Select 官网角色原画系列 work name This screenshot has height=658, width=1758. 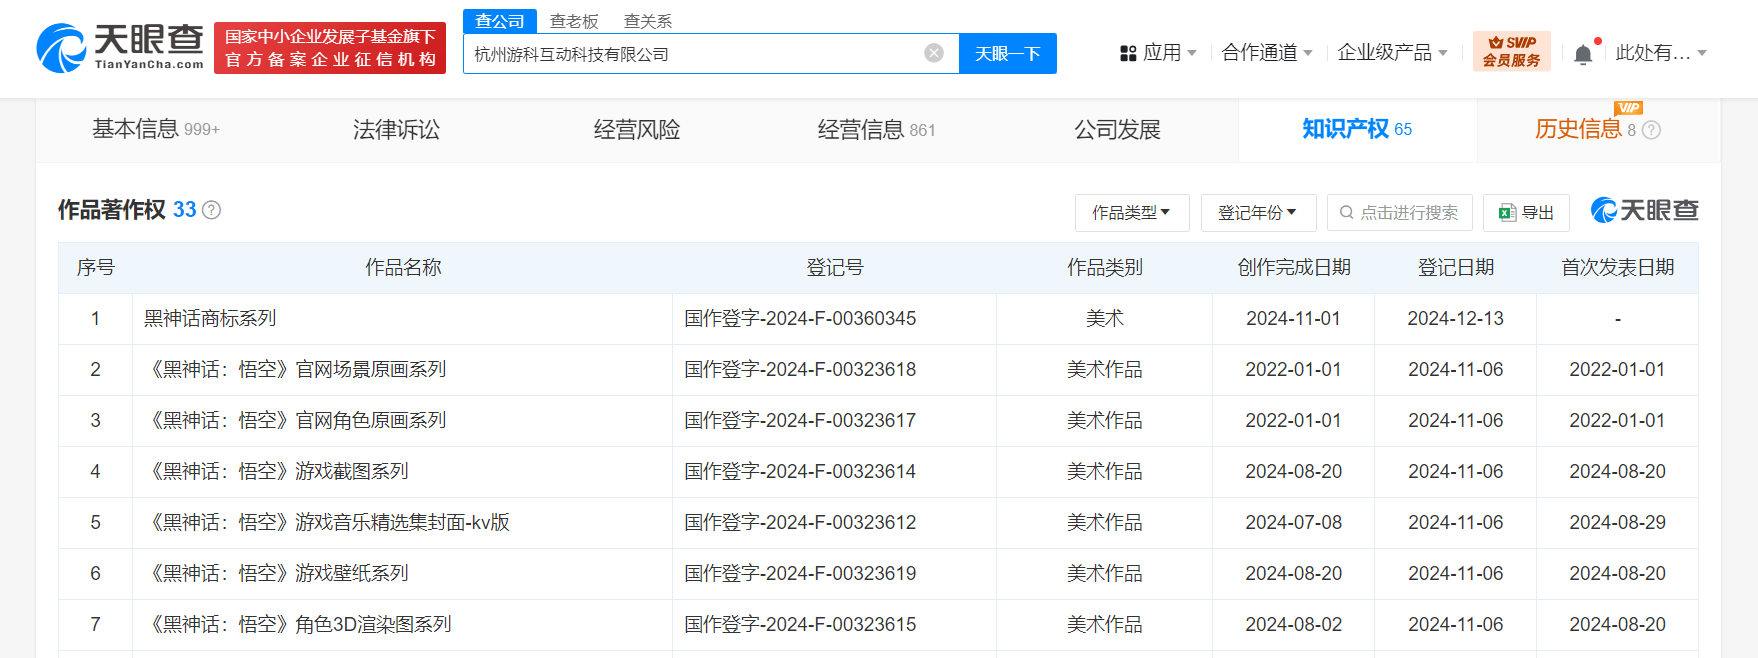[296, 421]
